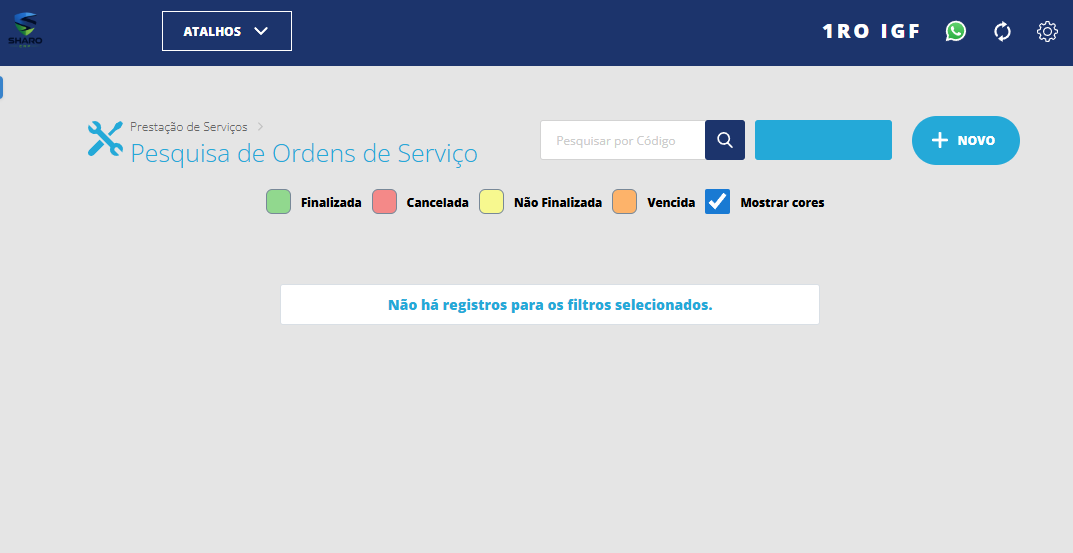The width and height of the screenshot is (1073, 553).
Task: Select the yellow Não Finalizada swatch
Action: tap(491, 202)
